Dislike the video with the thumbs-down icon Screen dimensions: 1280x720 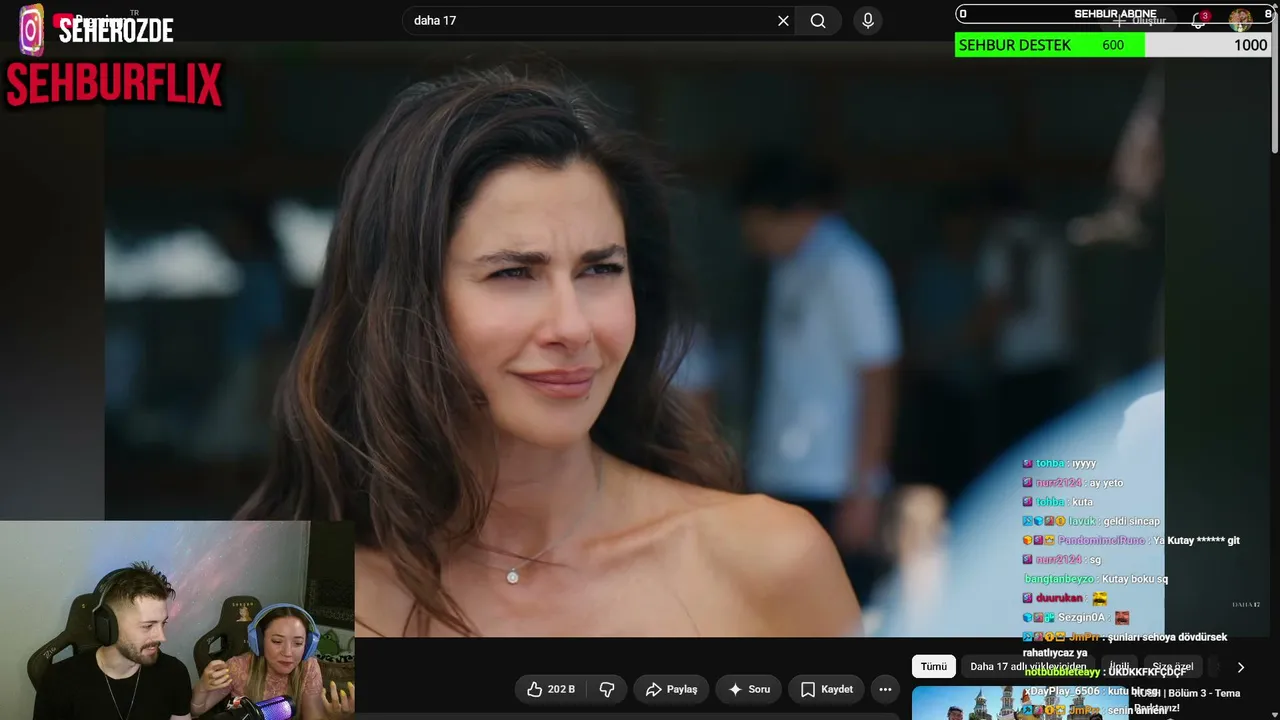point(607,689)
